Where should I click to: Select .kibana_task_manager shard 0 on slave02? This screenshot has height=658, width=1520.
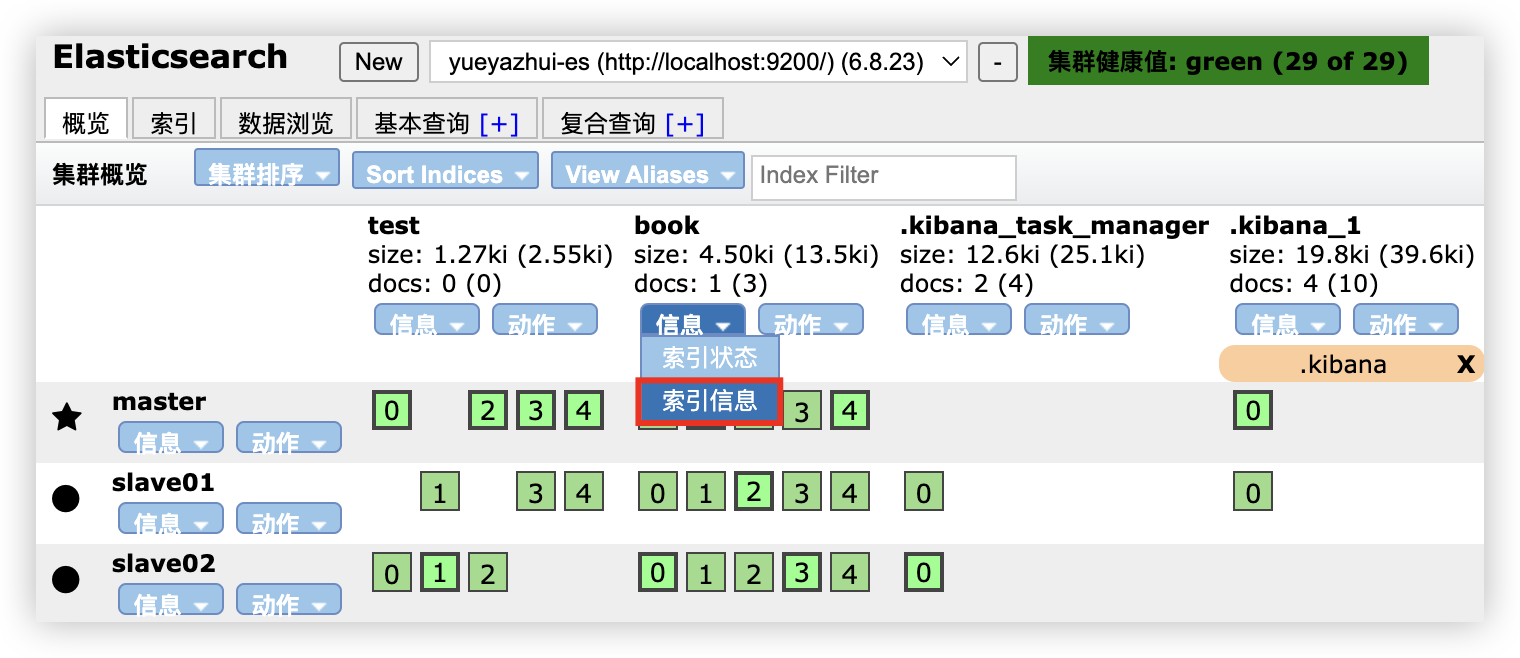(x=924, y=573)
